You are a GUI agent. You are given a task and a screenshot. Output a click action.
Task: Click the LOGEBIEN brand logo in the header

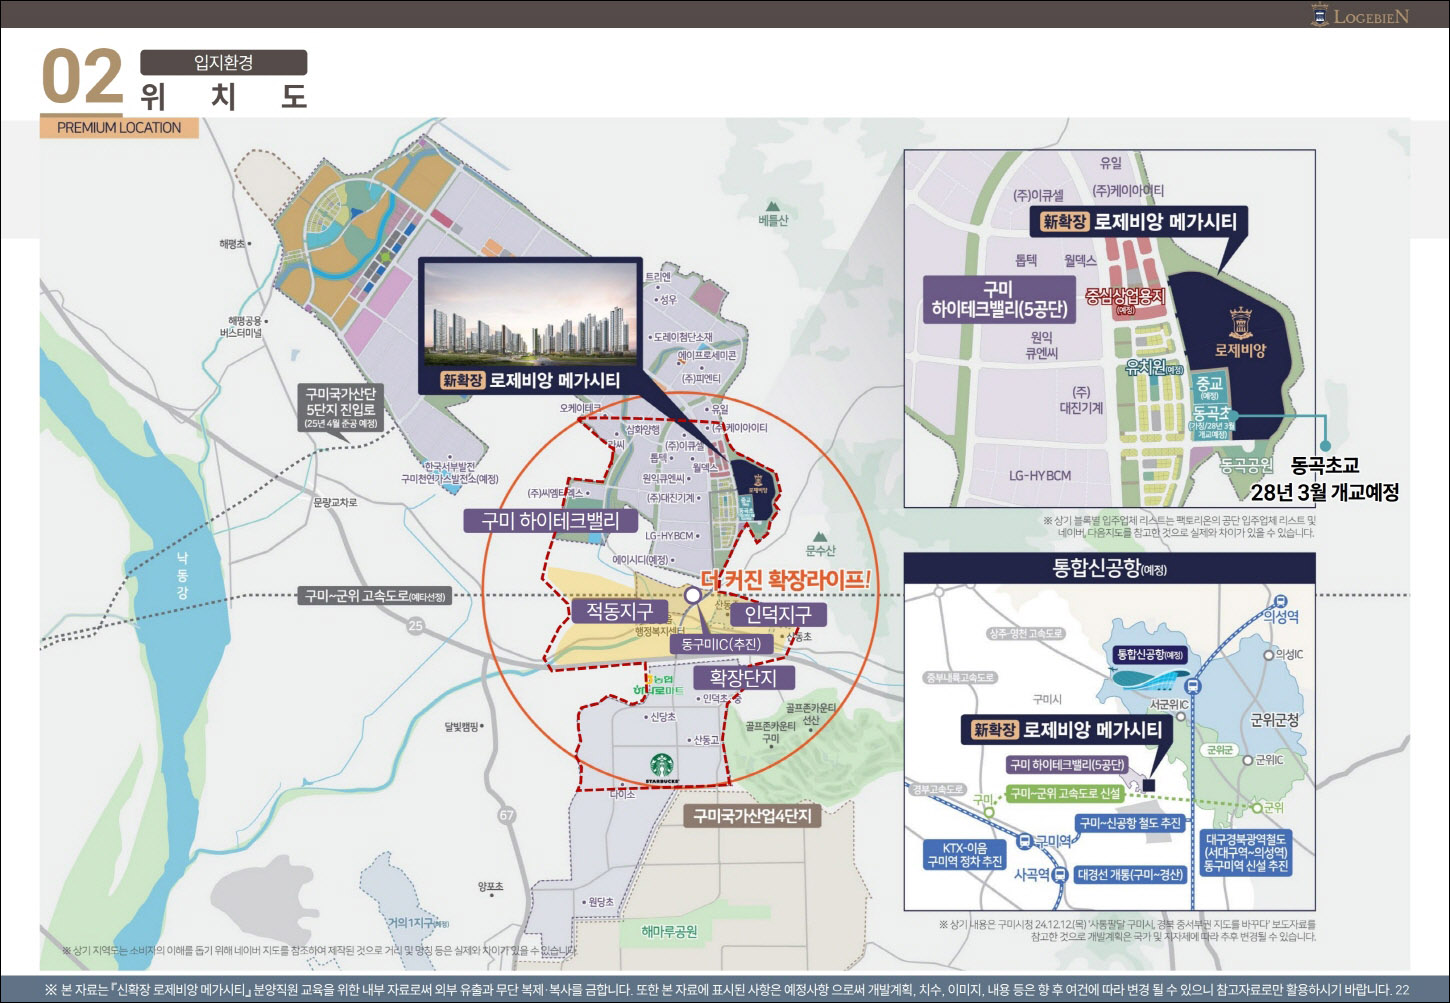click(1360, 15)
